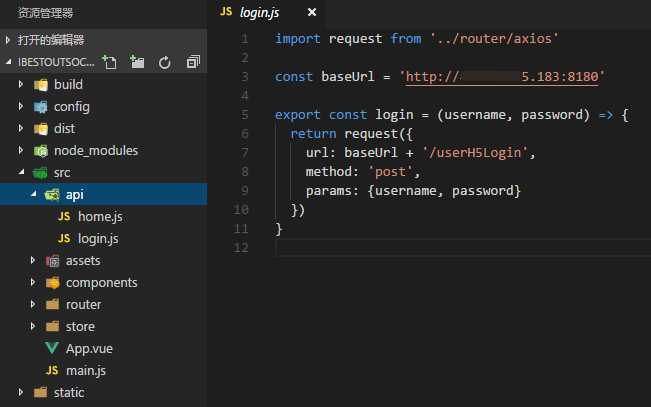Open login.js in the file tree

coord(98,239)
